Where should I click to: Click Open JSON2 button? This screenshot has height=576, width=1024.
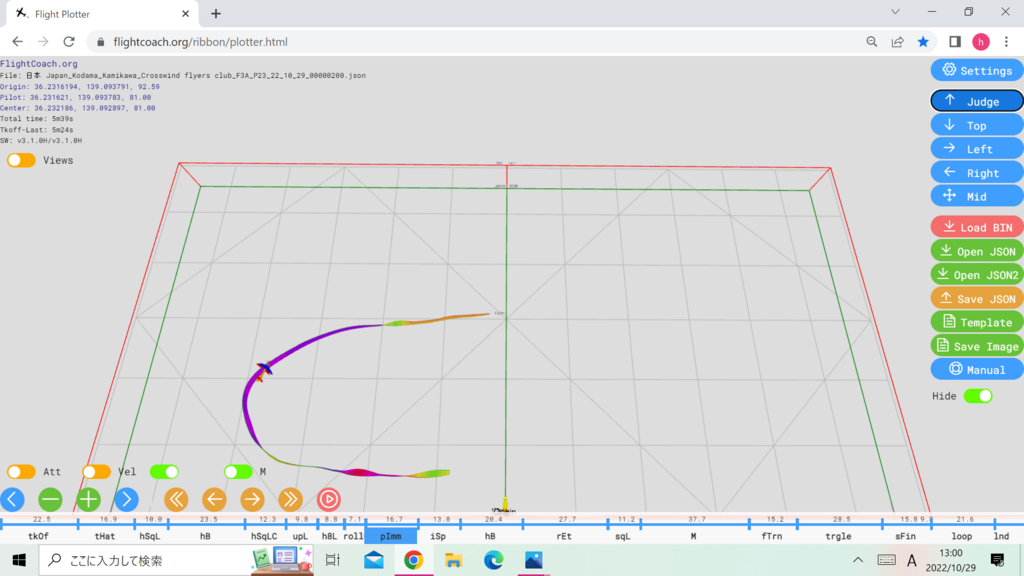(977, 275)
